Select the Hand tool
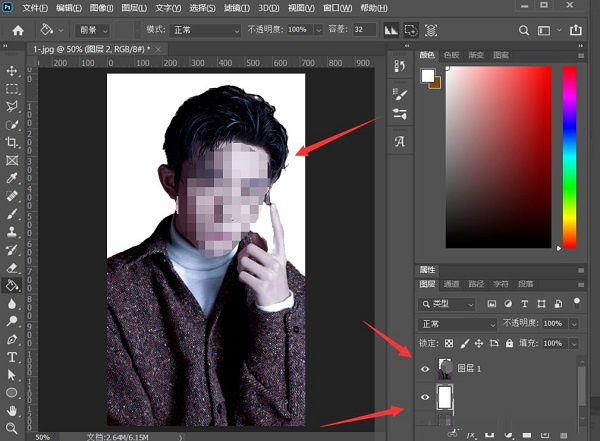 tap(11, 411)
